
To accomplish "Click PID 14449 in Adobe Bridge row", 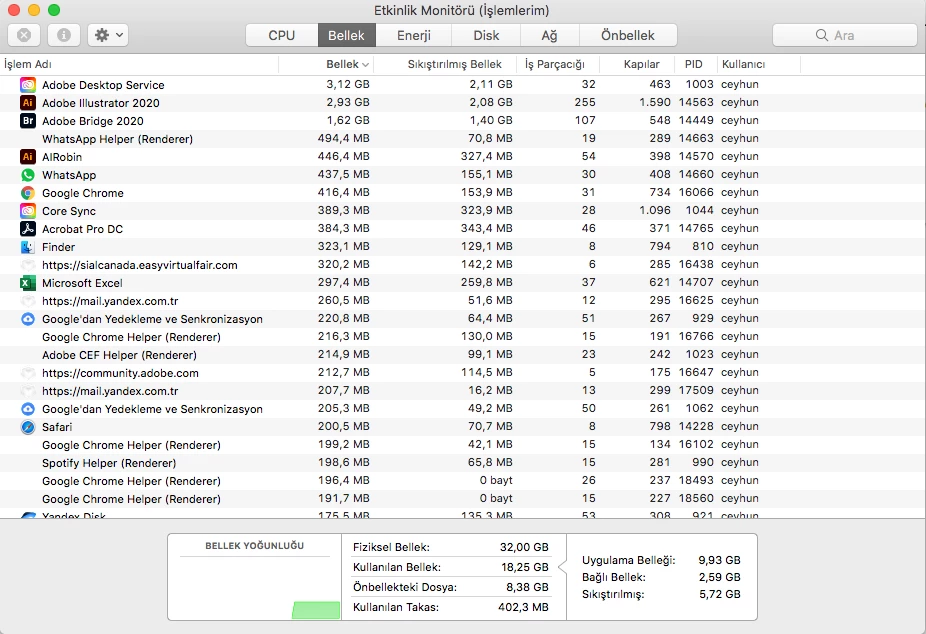I will 696,120.
